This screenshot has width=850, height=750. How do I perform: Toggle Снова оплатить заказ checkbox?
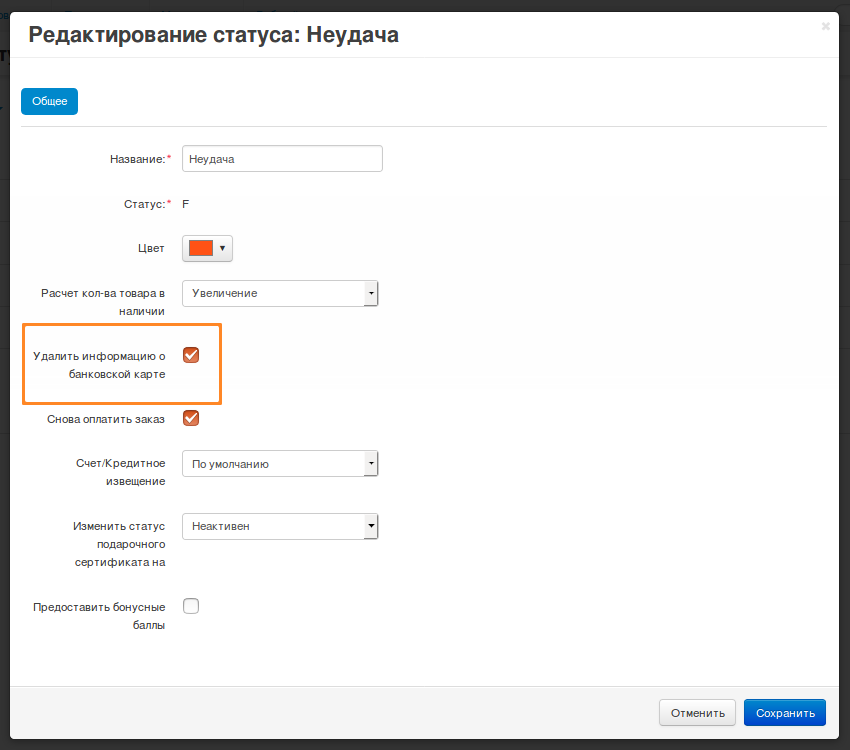pos(191,418)
